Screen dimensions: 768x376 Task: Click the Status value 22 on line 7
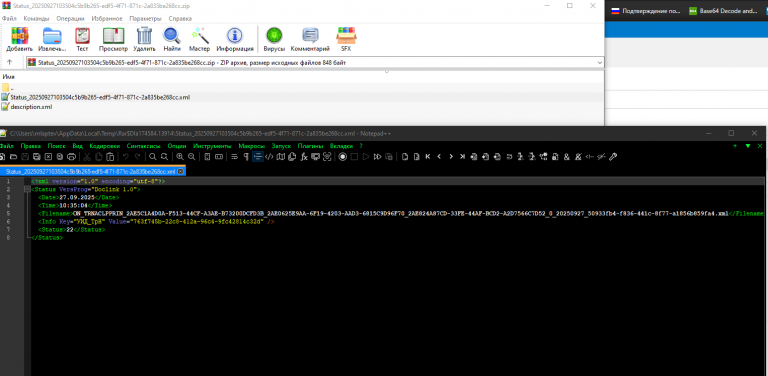coord(70,229)
